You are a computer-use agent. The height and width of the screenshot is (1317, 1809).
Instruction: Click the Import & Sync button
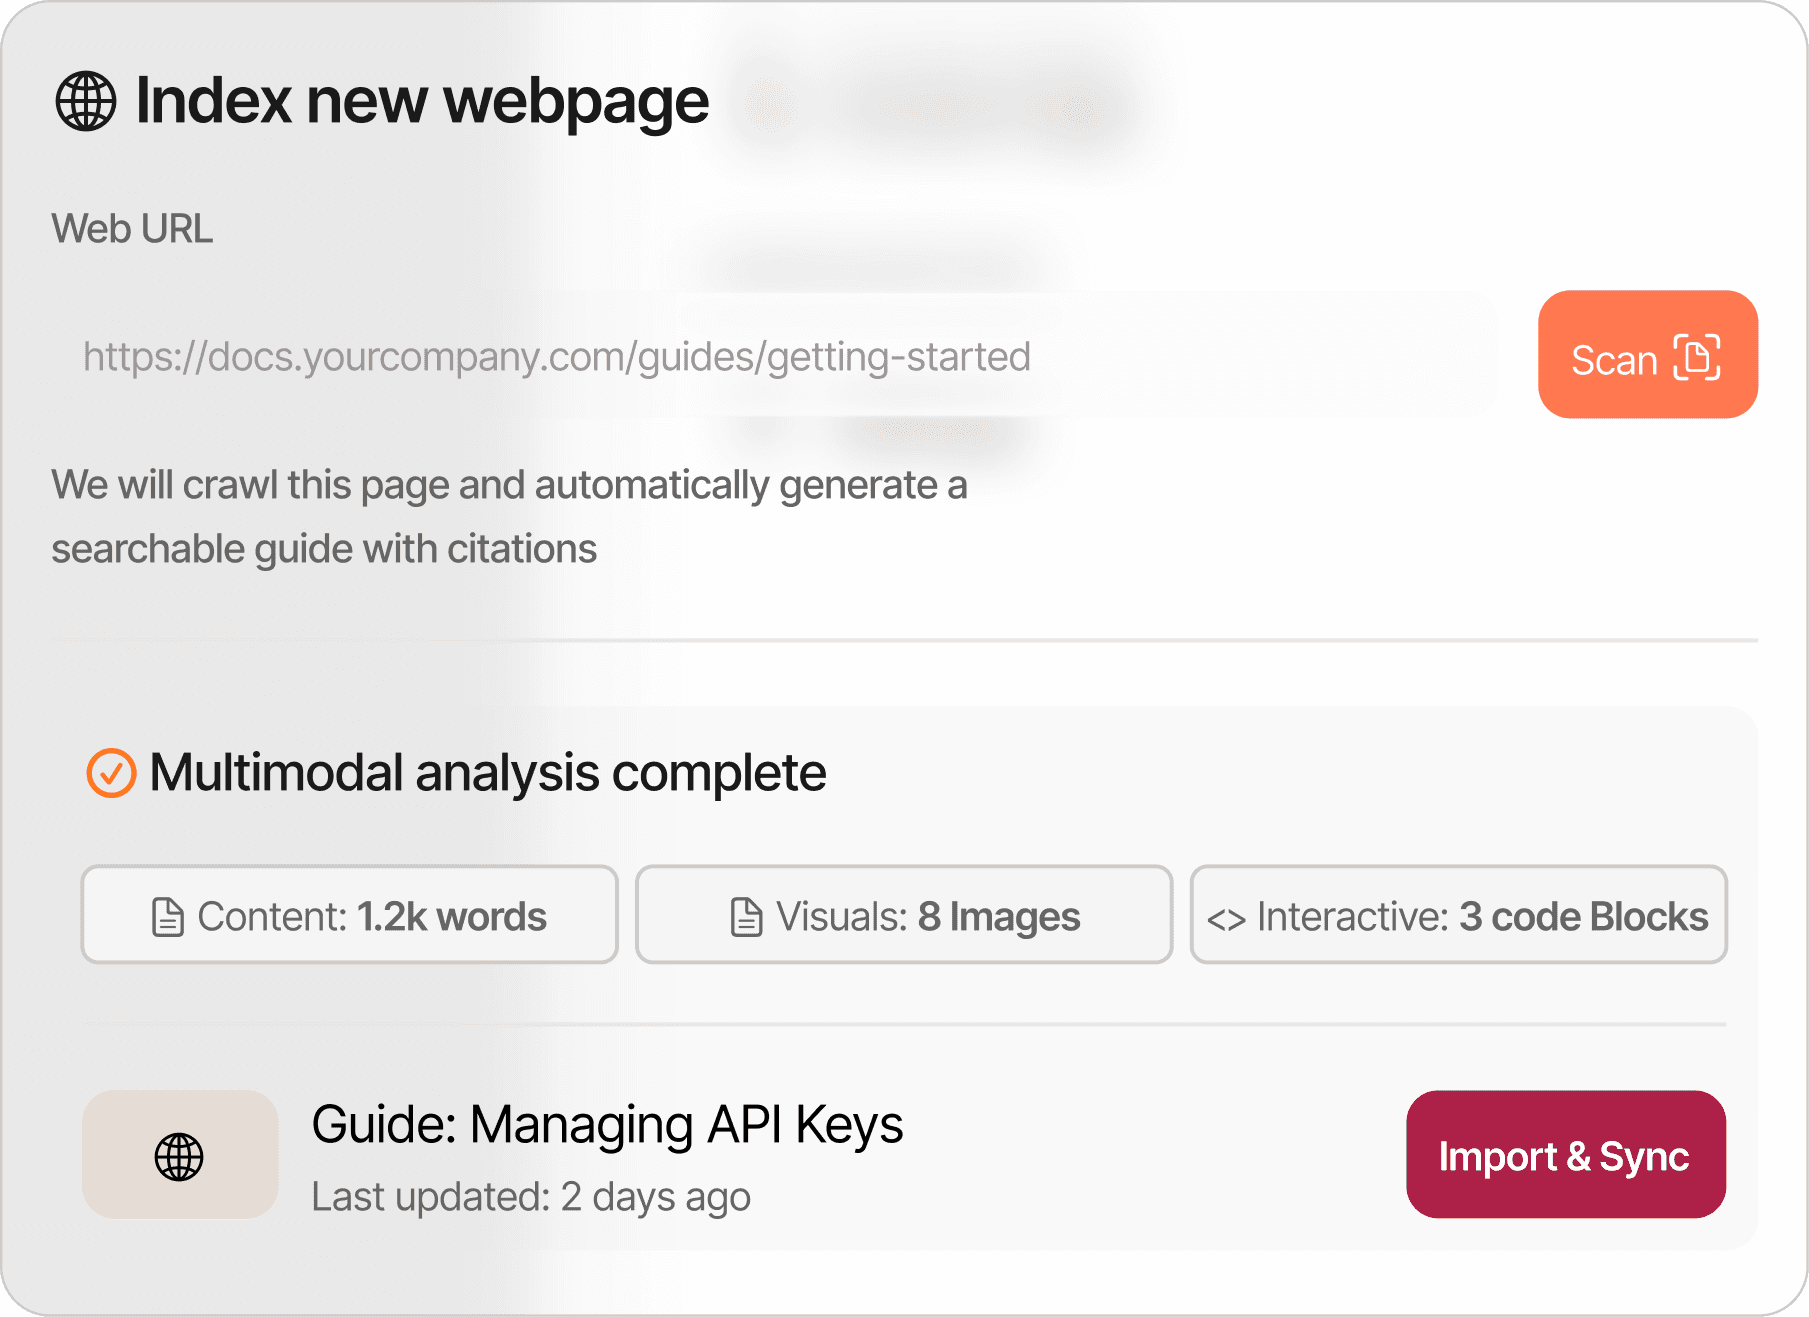coord(1566,1155)
